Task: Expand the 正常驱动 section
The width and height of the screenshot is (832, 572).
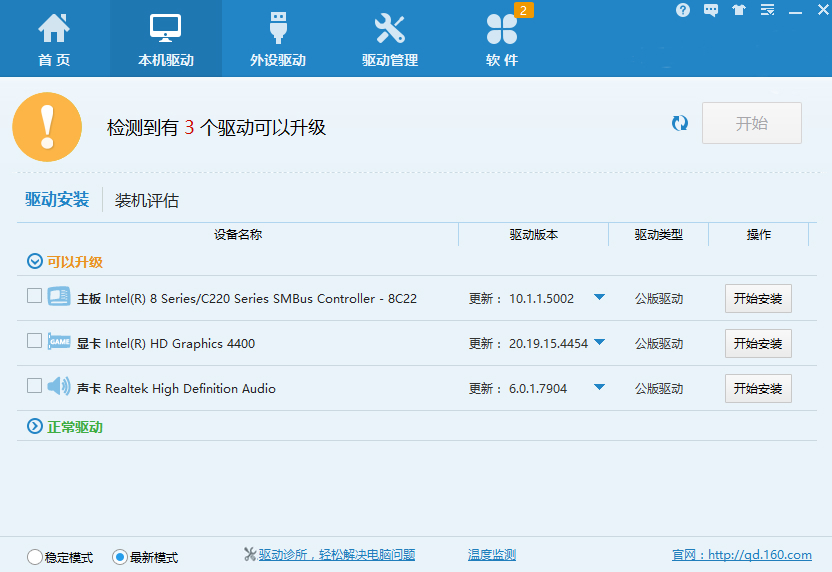Action: pos(34,426)
